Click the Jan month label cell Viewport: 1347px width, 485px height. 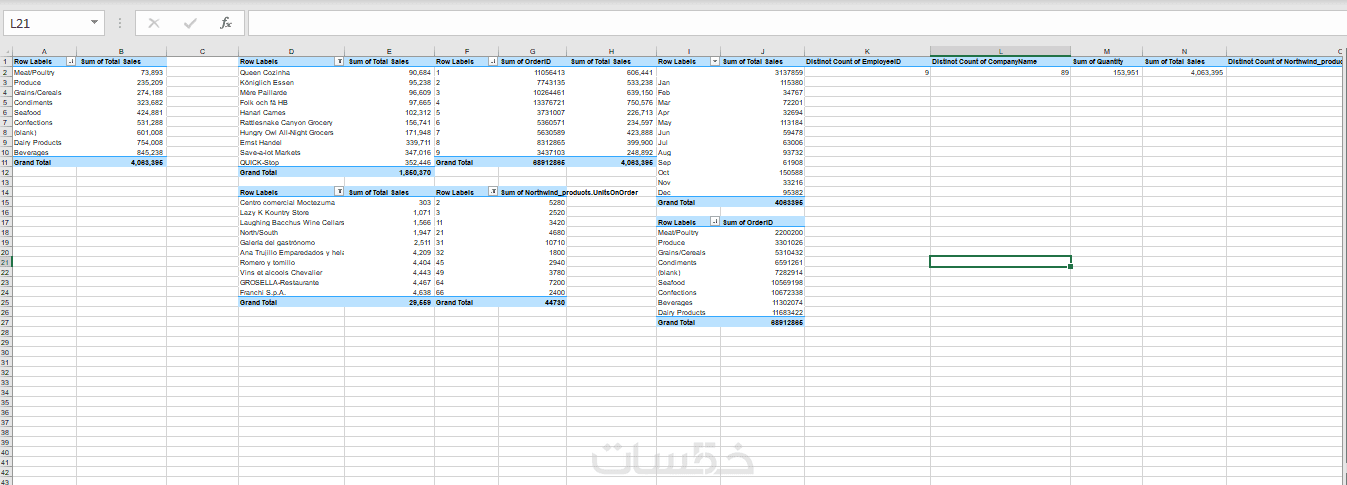click(688, 82)
